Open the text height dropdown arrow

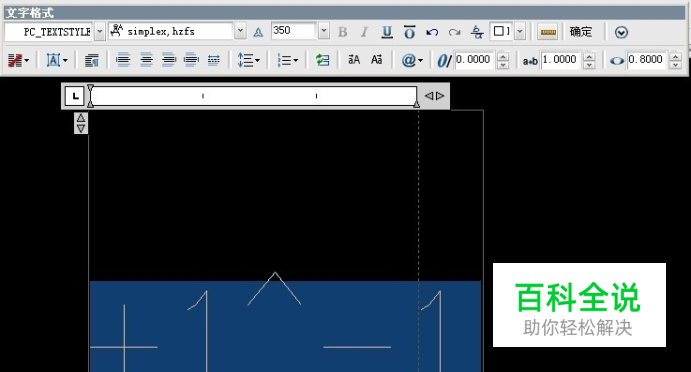pos(324,31)
